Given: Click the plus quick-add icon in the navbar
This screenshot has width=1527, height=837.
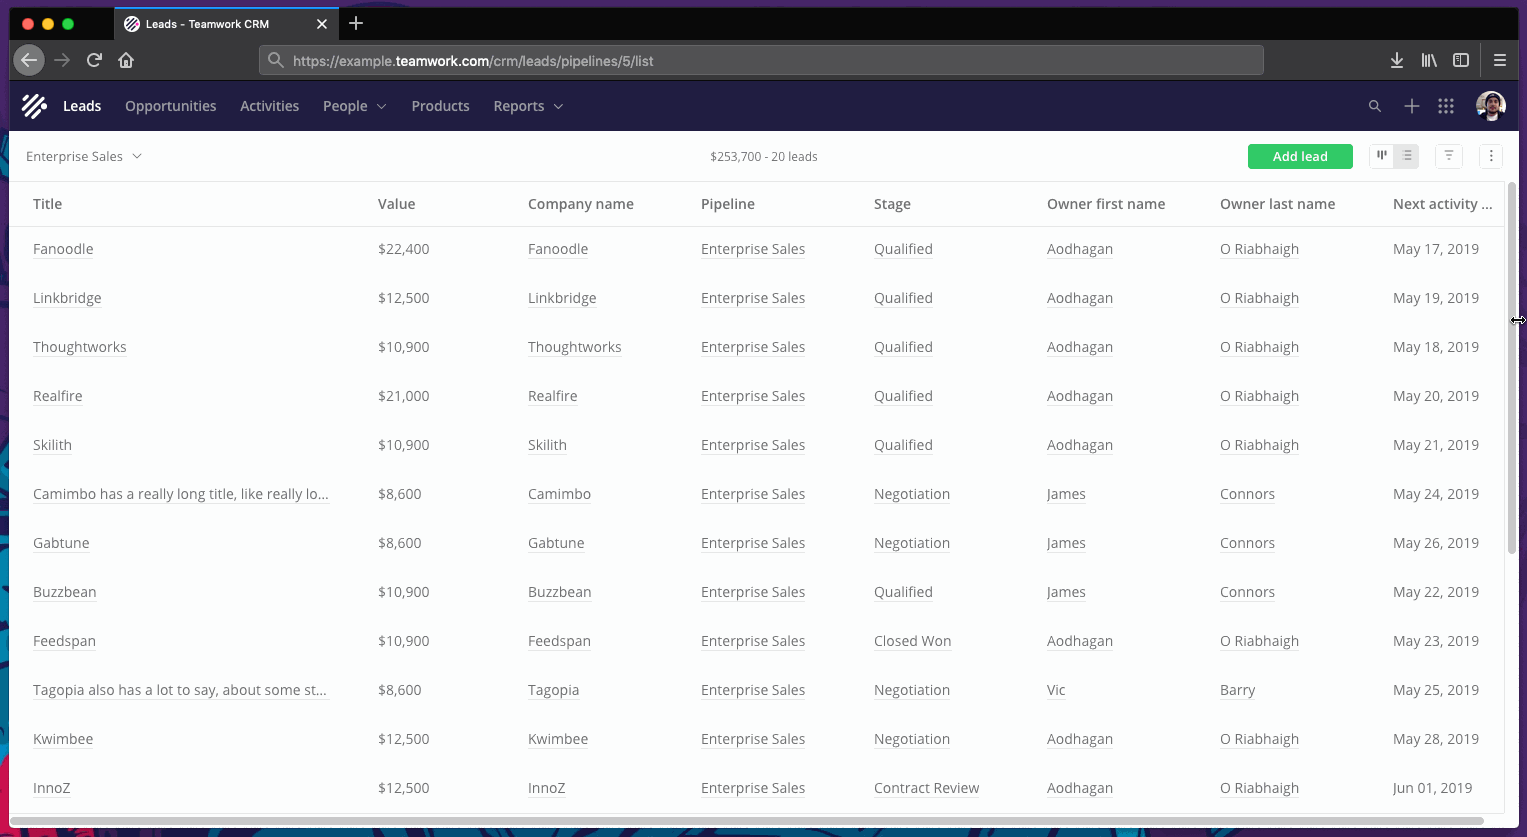Looking at the screenshot, I should (x=1411, y=105).
